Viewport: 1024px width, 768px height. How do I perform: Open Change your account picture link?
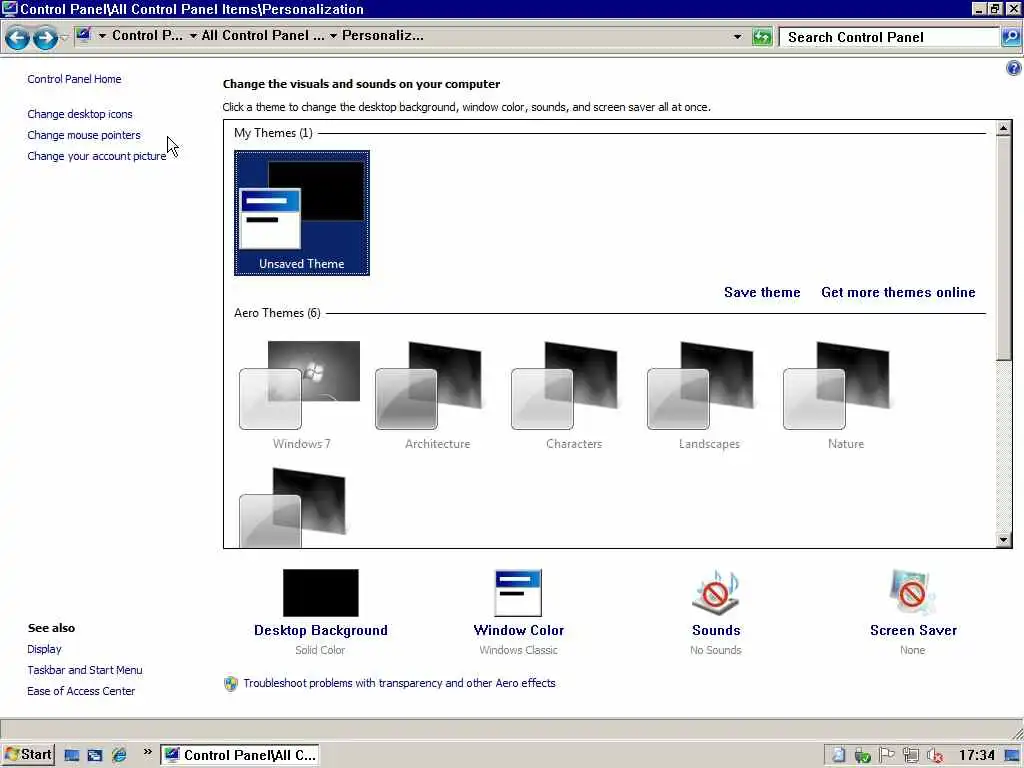point(97,156)
